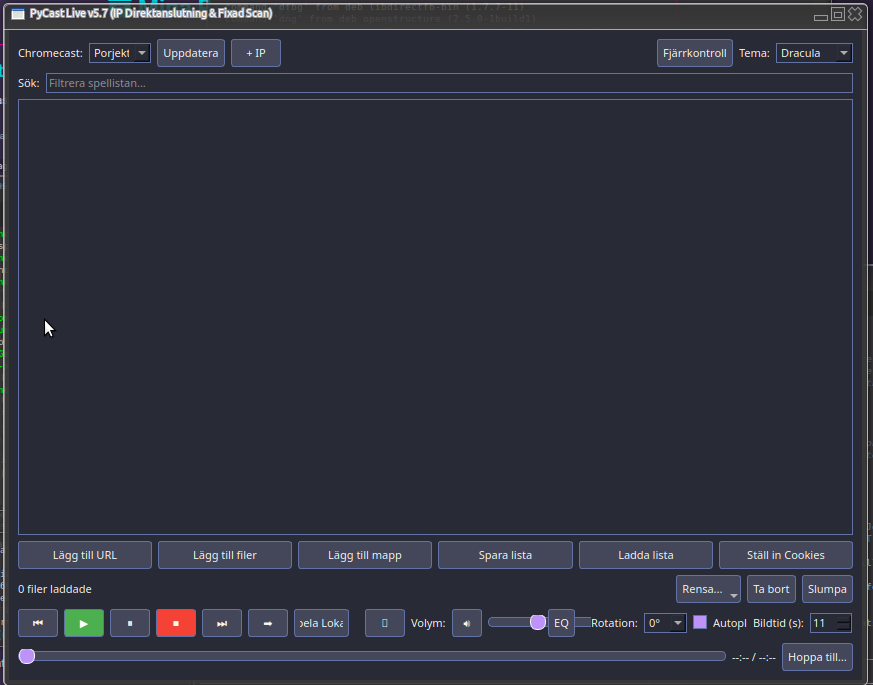Click the right-arrow playback mode button
Image resolution: width=873 pixels, height=685 pixels.
click(x=268, y=623)
